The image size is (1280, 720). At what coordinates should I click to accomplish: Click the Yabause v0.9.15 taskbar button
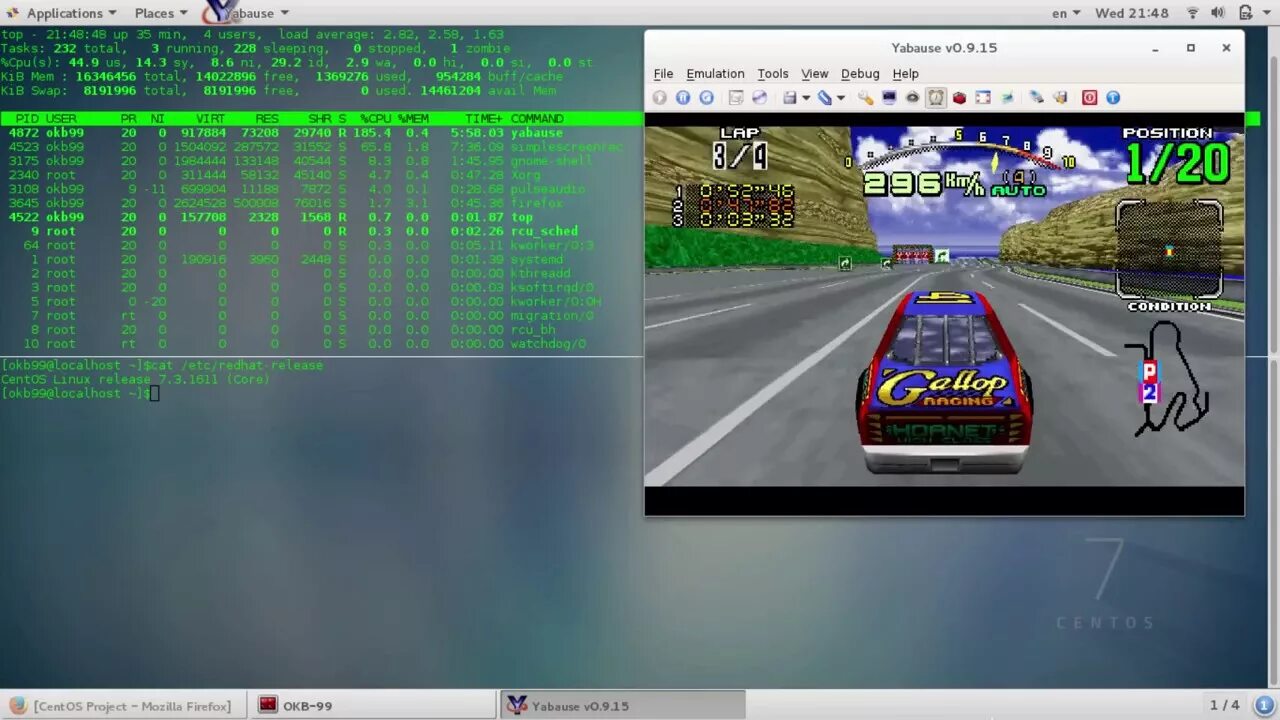point(622,705)
